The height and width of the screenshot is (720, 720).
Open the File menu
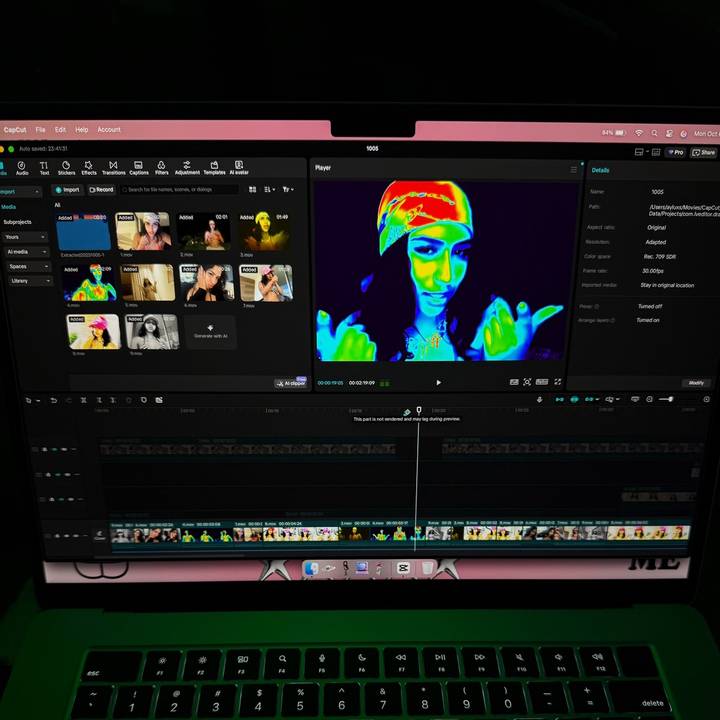41,130
